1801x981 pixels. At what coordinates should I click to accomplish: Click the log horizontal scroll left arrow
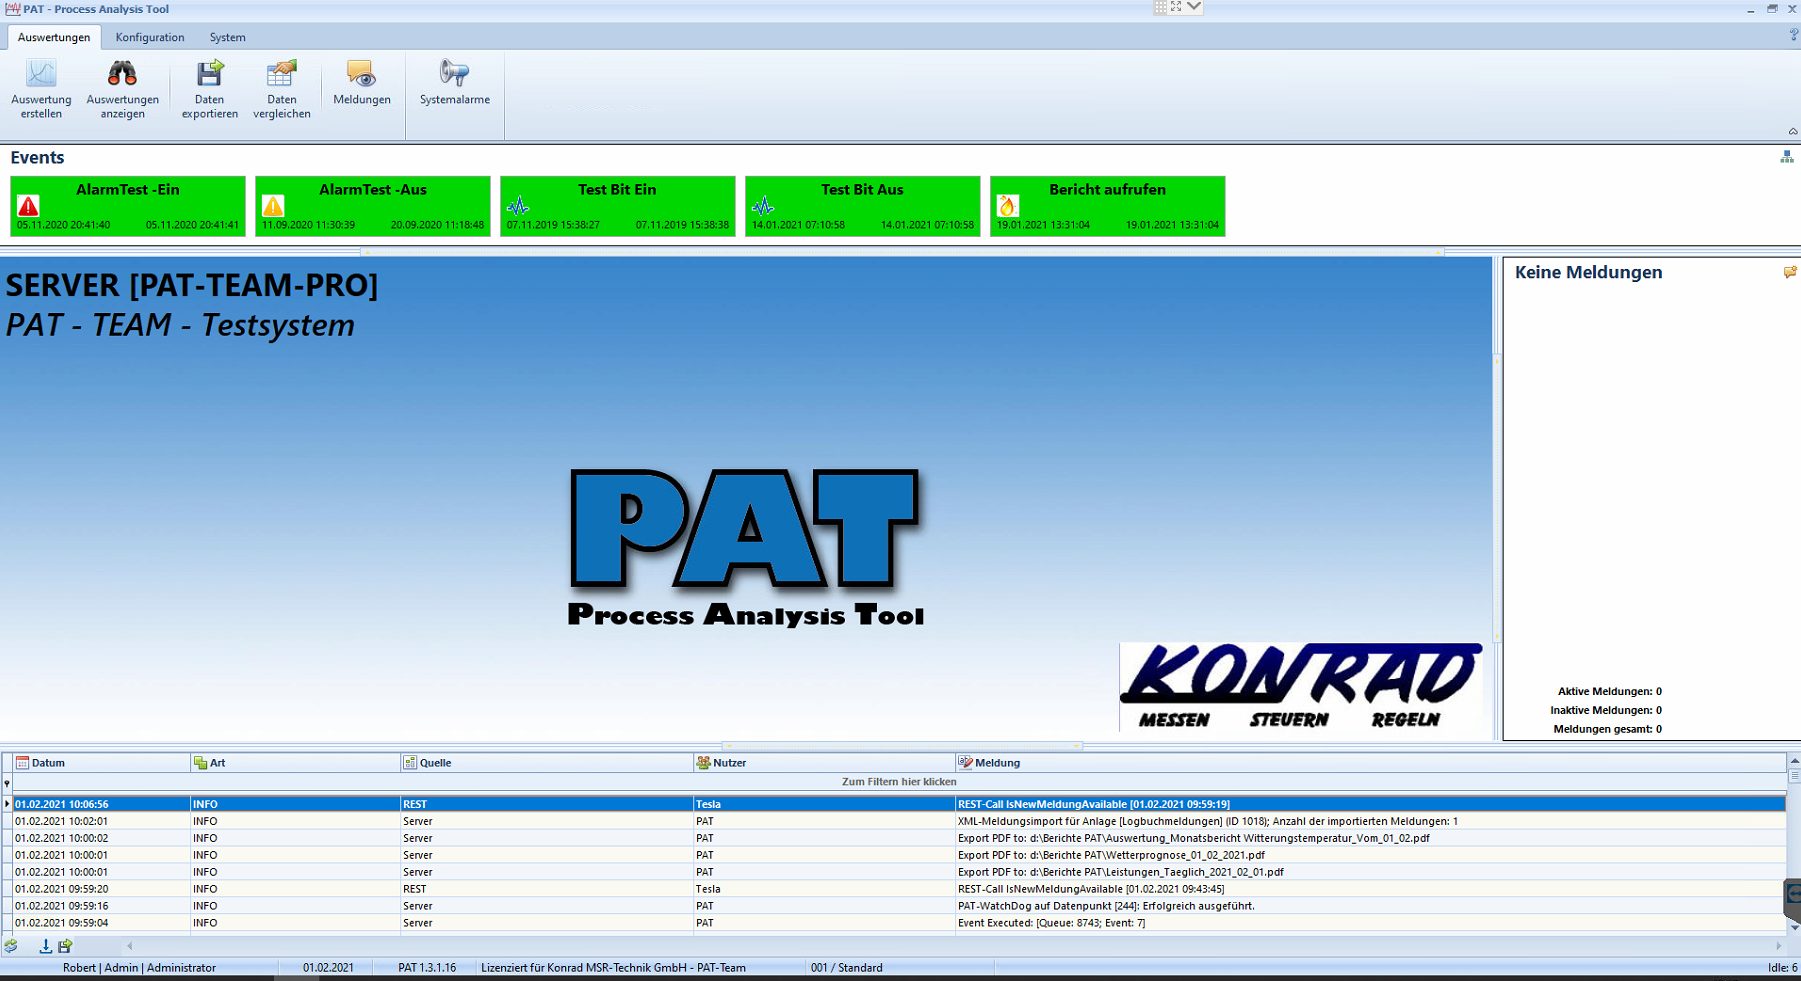(x=130, y=946)
